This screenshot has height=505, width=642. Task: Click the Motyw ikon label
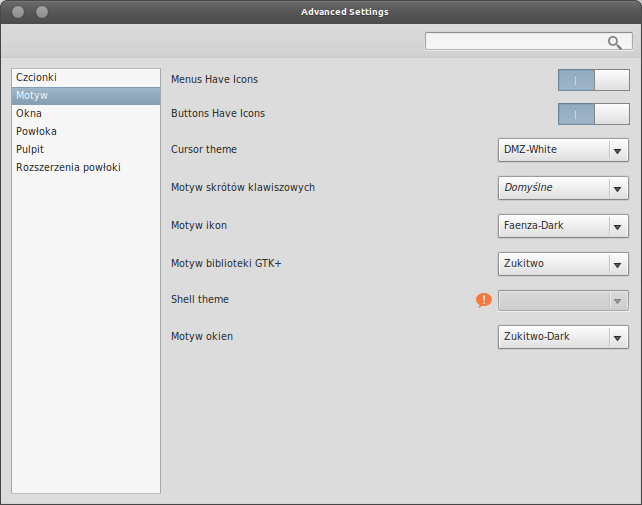click(x=199, y=226)
